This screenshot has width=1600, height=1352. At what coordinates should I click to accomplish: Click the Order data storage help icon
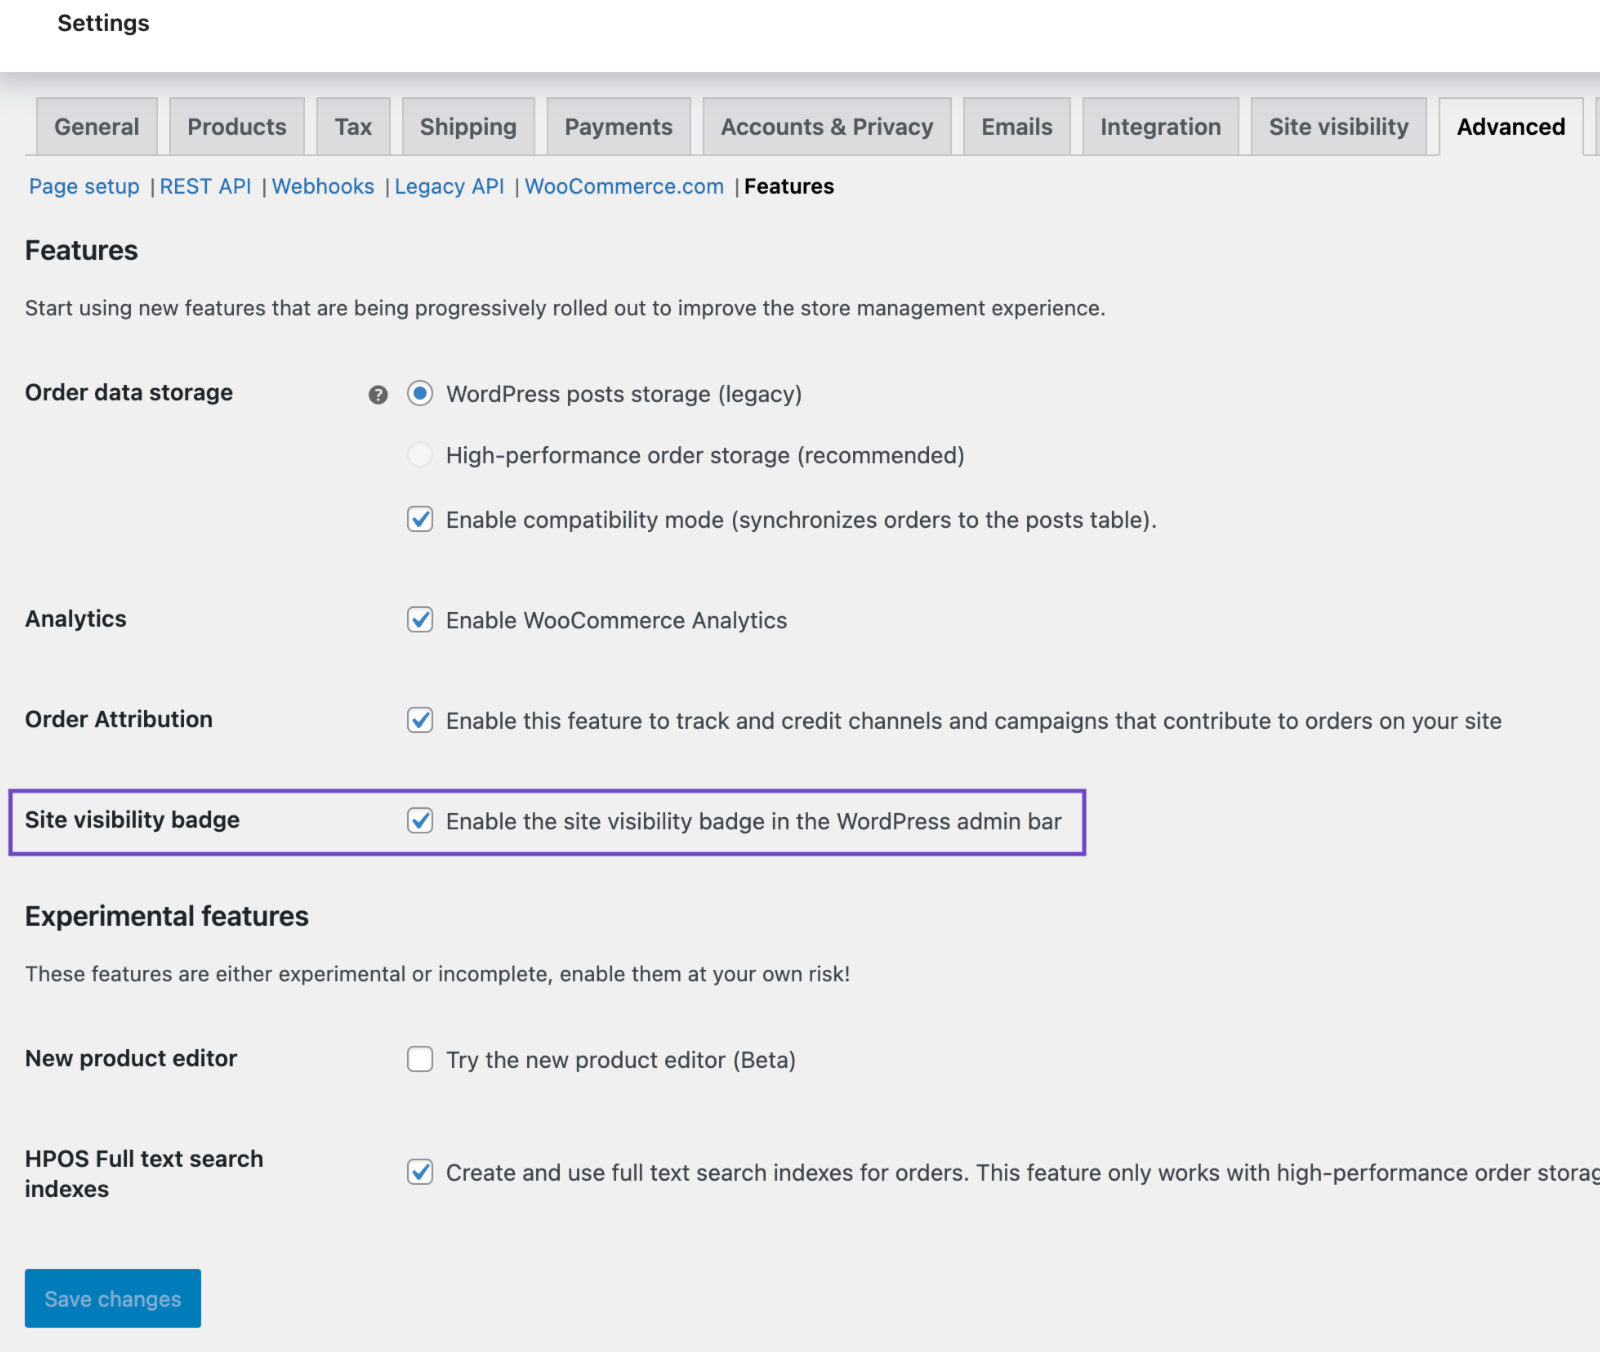click(376, 394)
